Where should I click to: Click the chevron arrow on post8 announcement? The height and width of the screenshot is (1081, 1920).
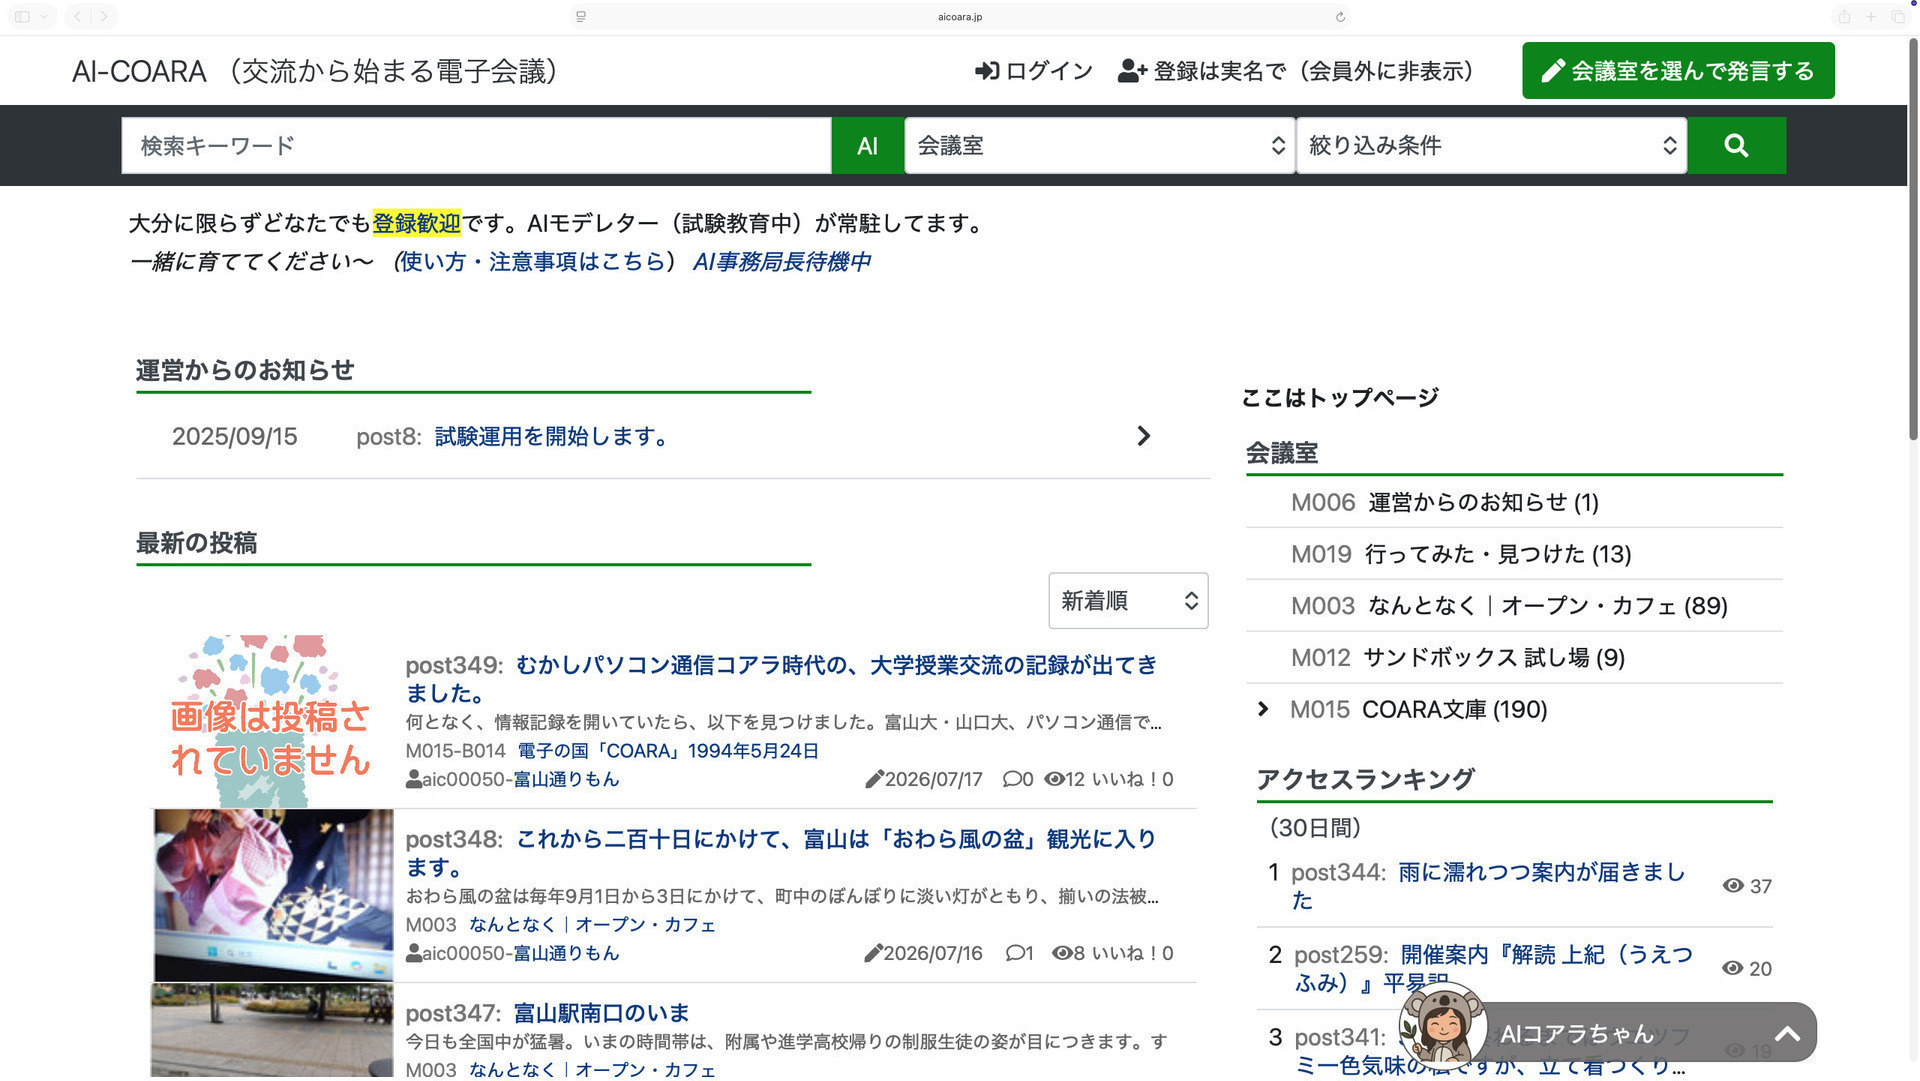1144,436
